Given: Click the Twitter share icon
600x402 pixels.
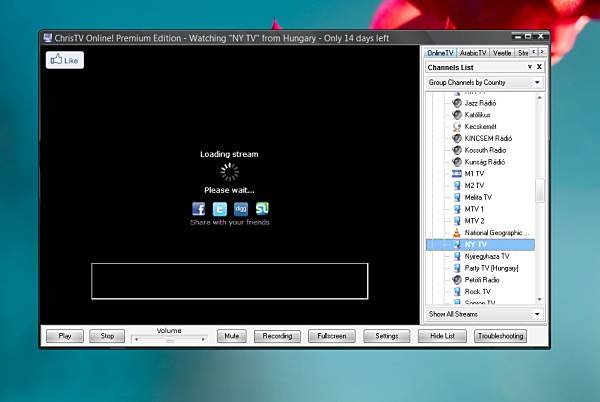Looking at the screenshot, I should (x=220, y=209).
